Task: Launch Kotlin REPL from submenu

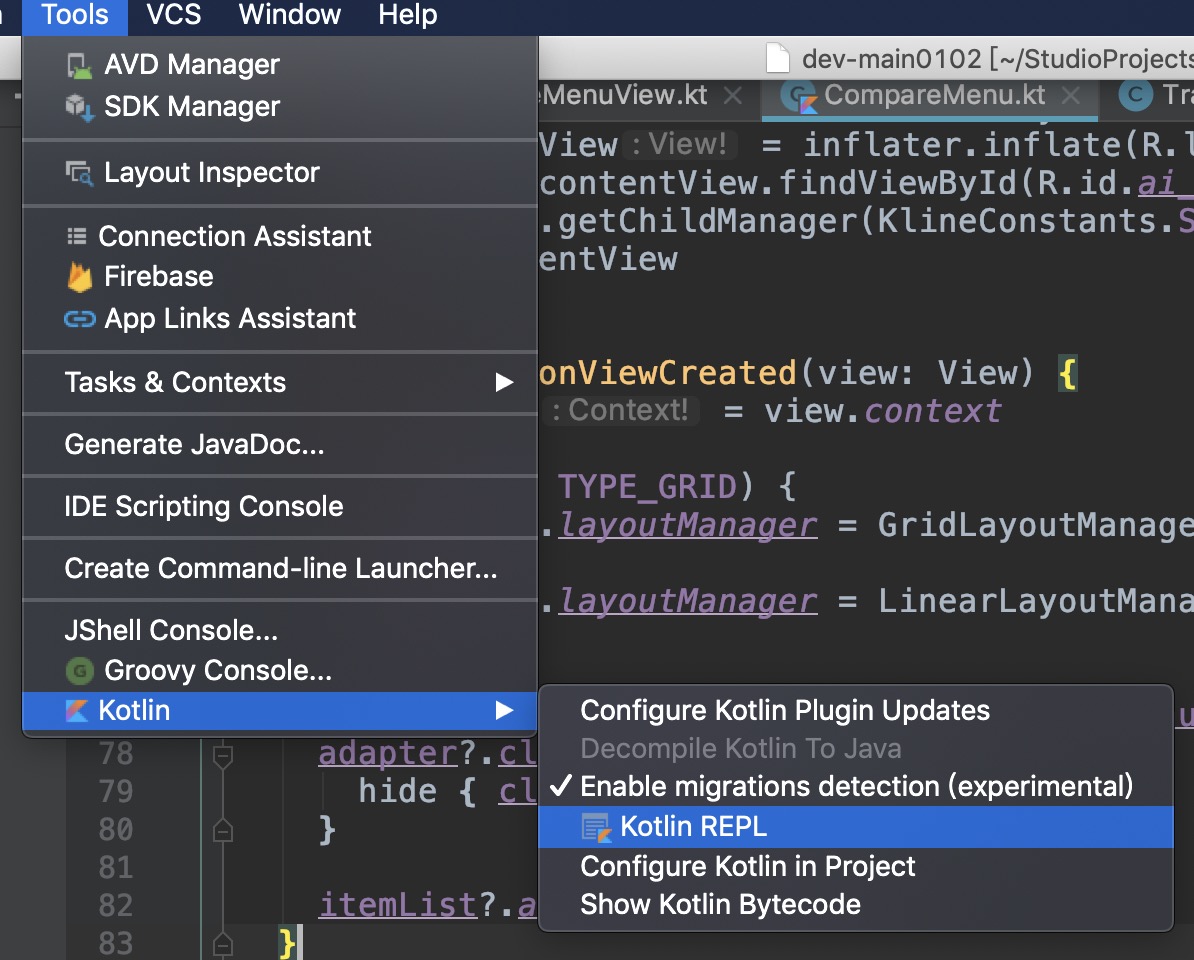Action: click(856, 828)
